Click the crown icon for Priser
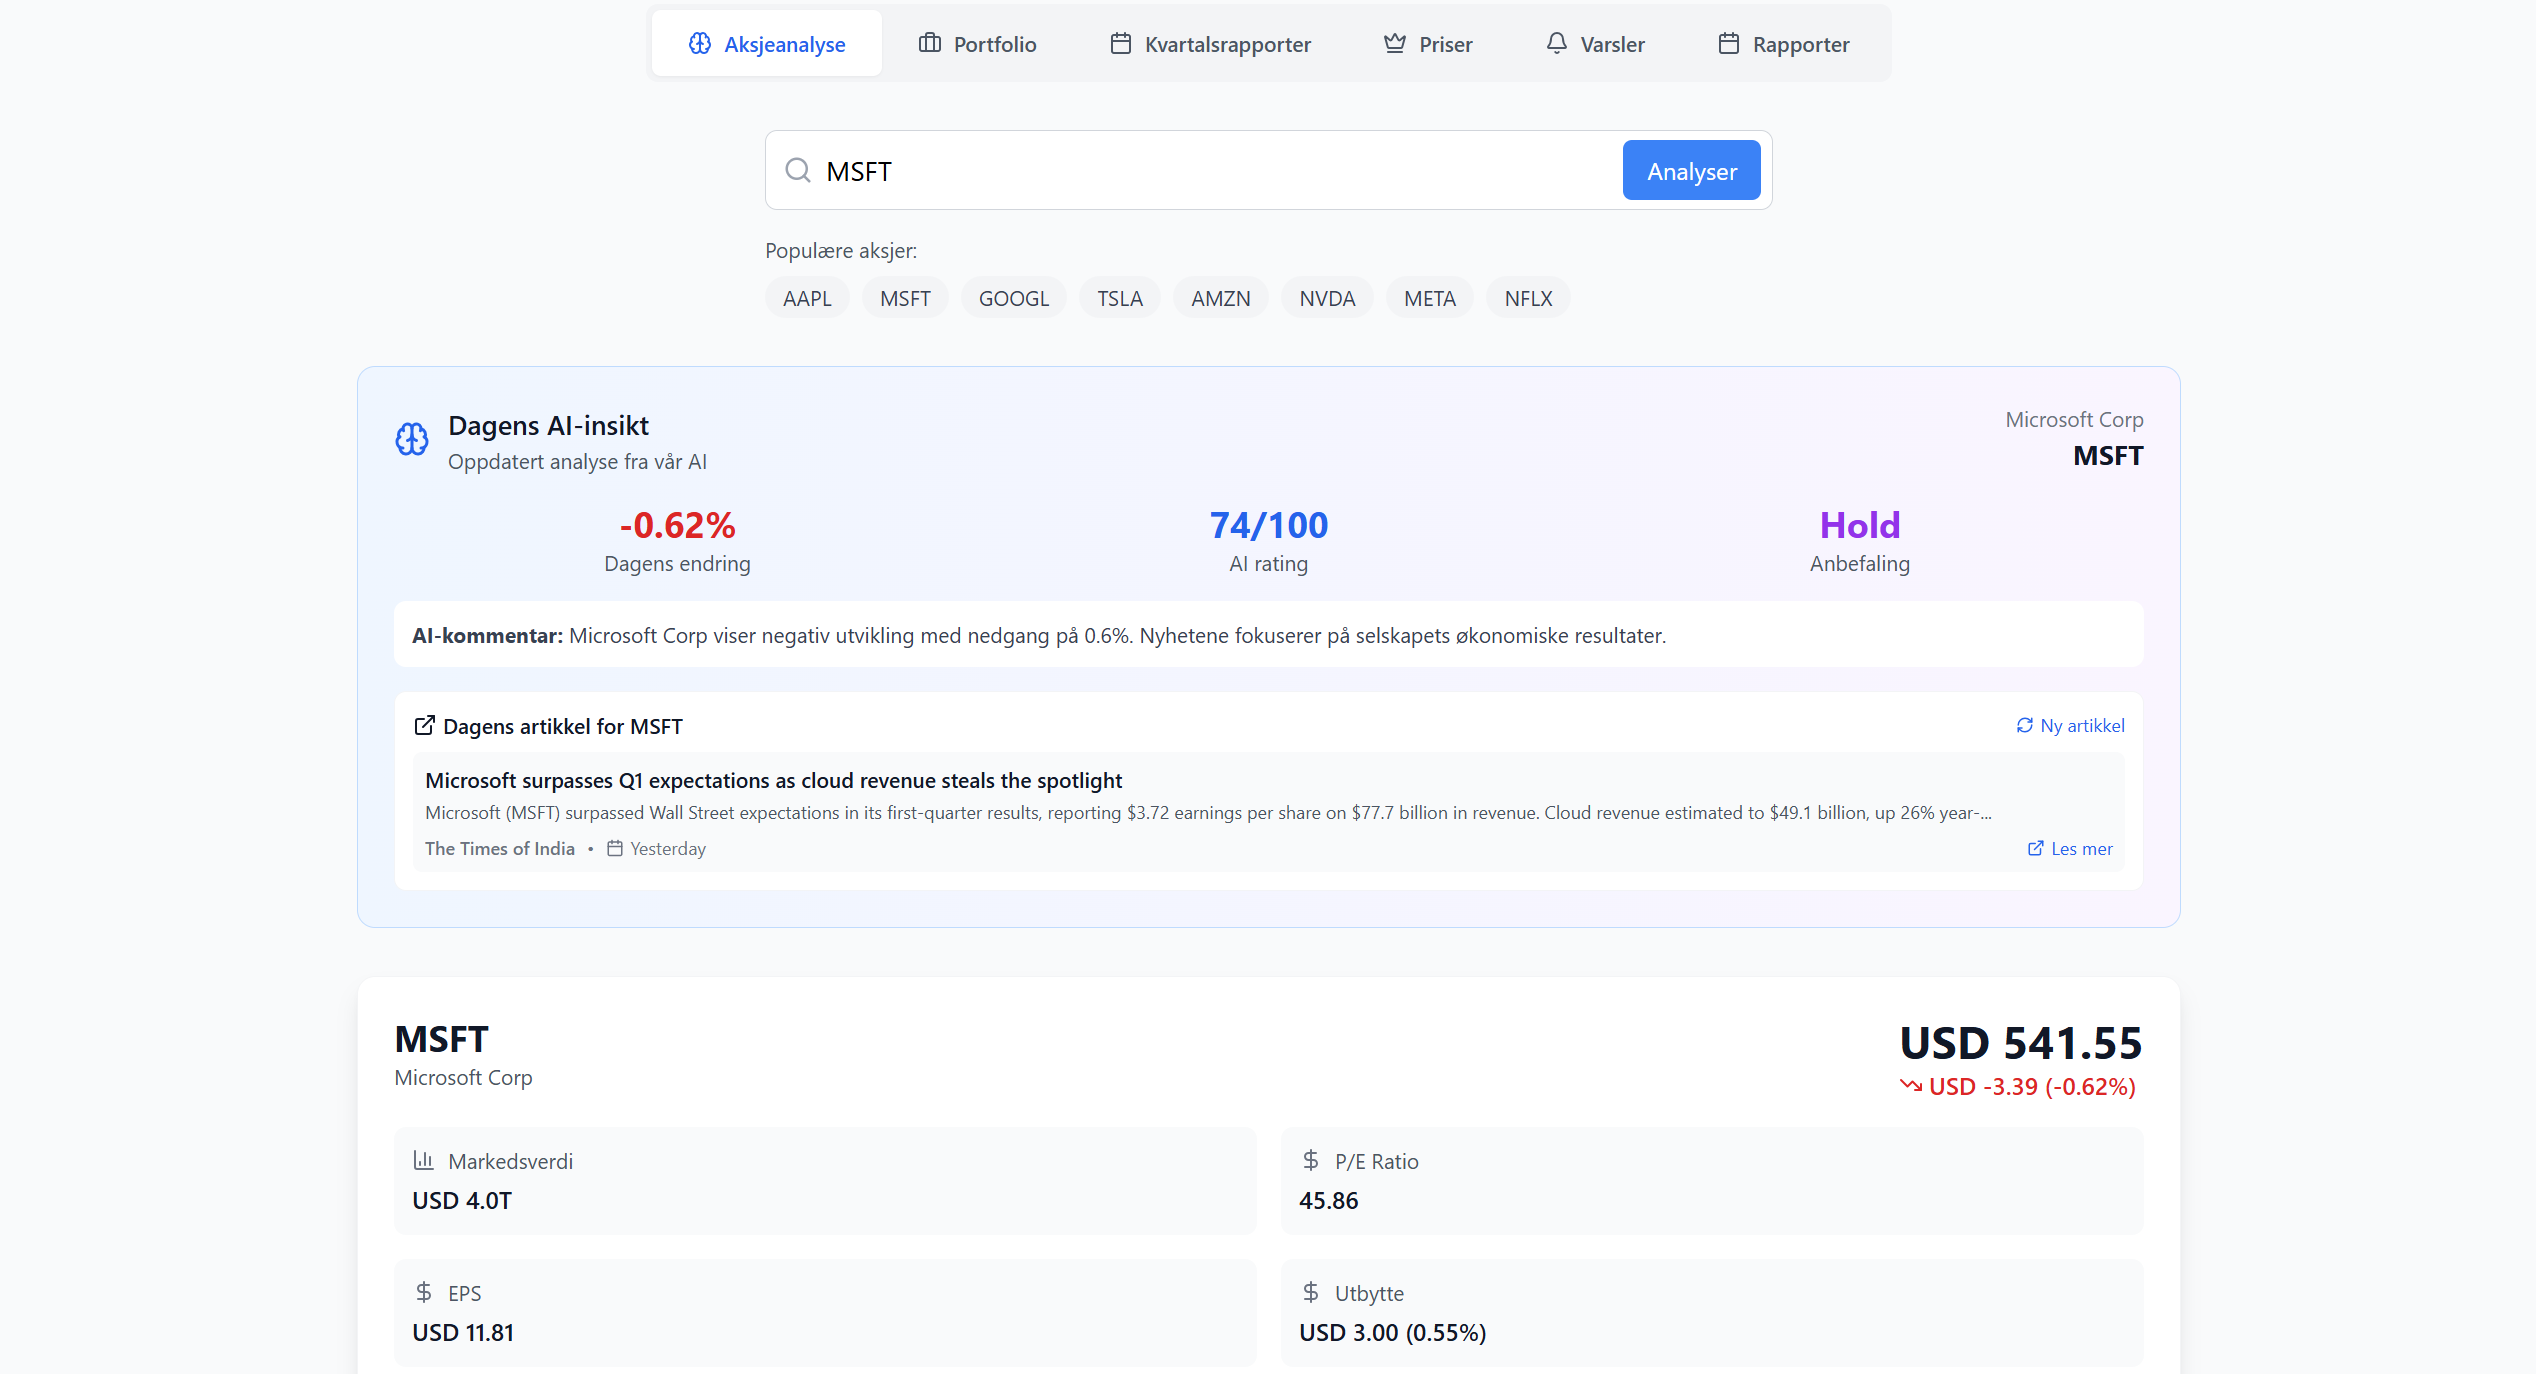Screen dimensions: 2536x1374 (x=1394, y=43)
